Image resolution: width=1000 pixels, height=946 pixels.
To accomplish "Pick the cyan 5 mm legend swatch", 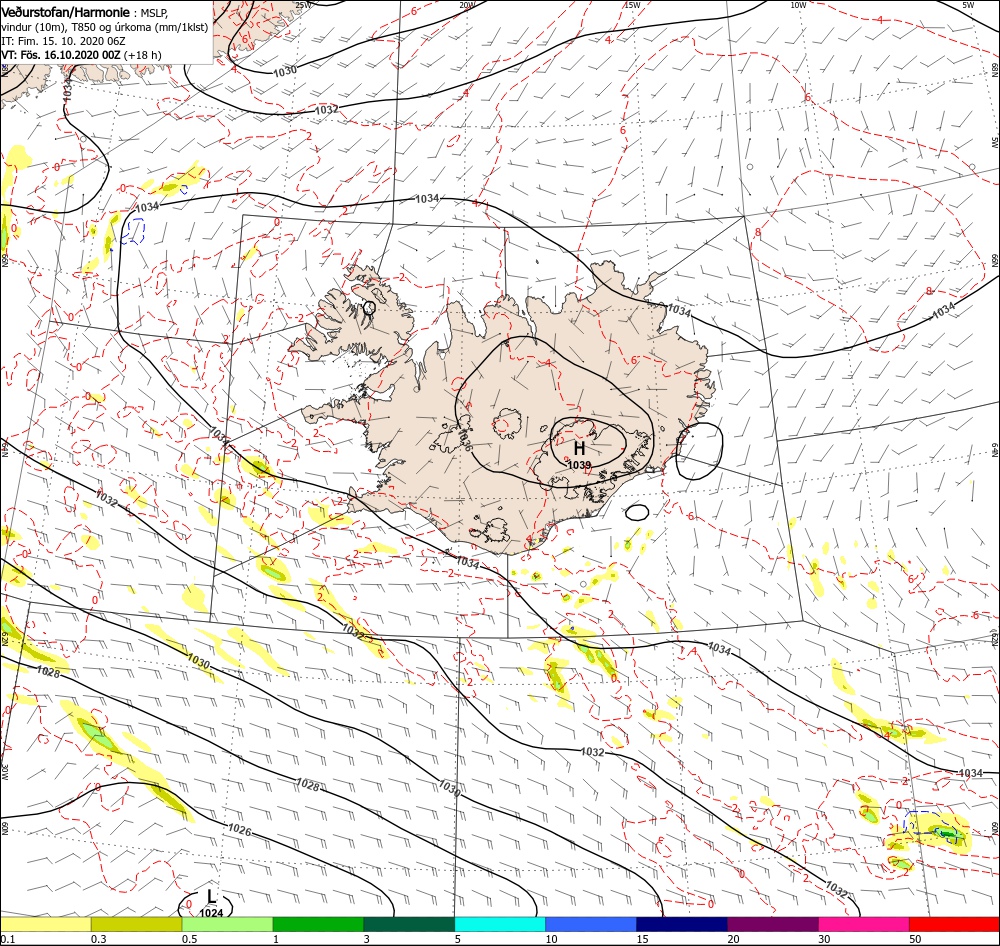I will coord(500,924).
